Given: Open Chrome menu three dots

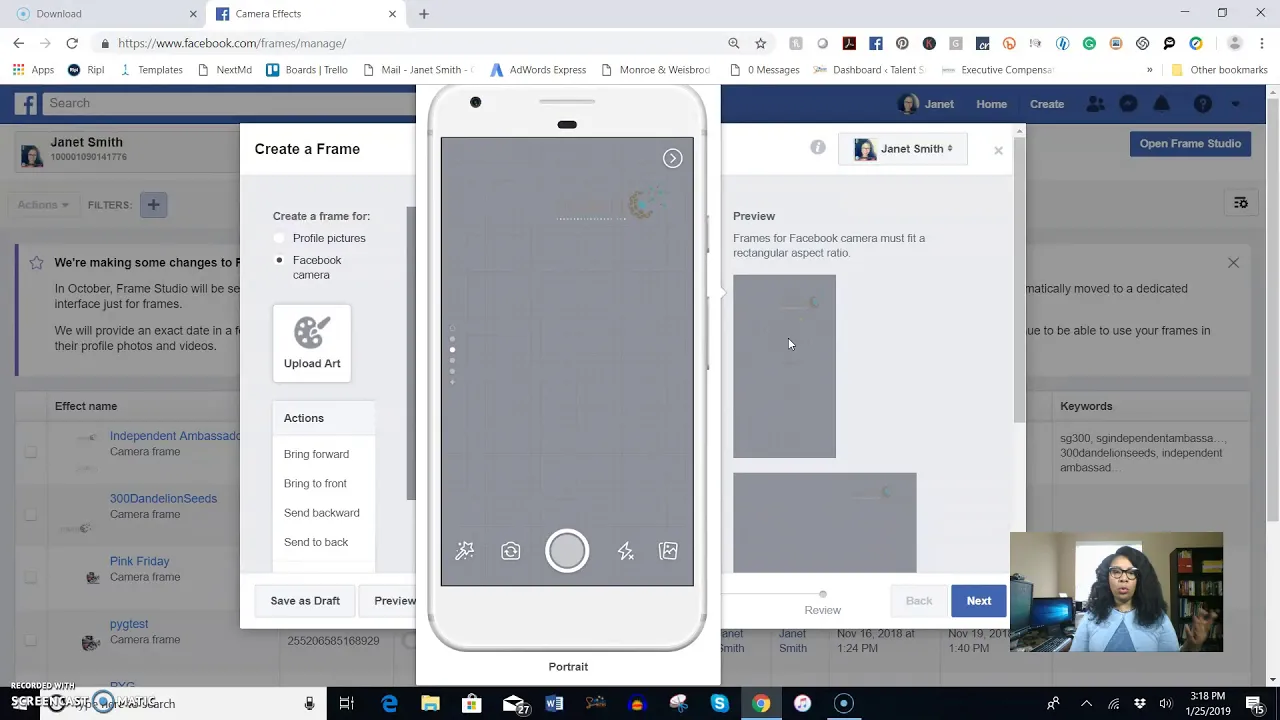Looking at the screenshot, I should point(1262,43).
